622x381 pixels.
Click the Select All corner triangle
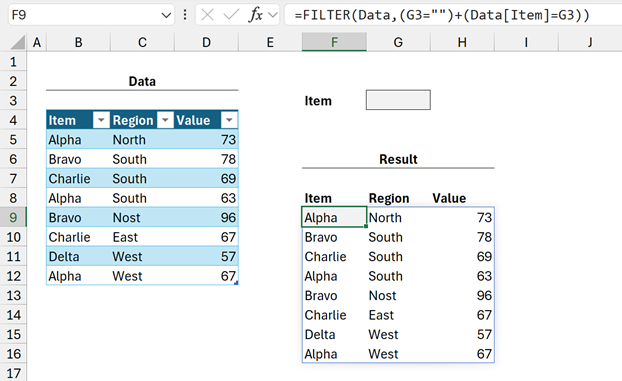[x=18, y=42]
